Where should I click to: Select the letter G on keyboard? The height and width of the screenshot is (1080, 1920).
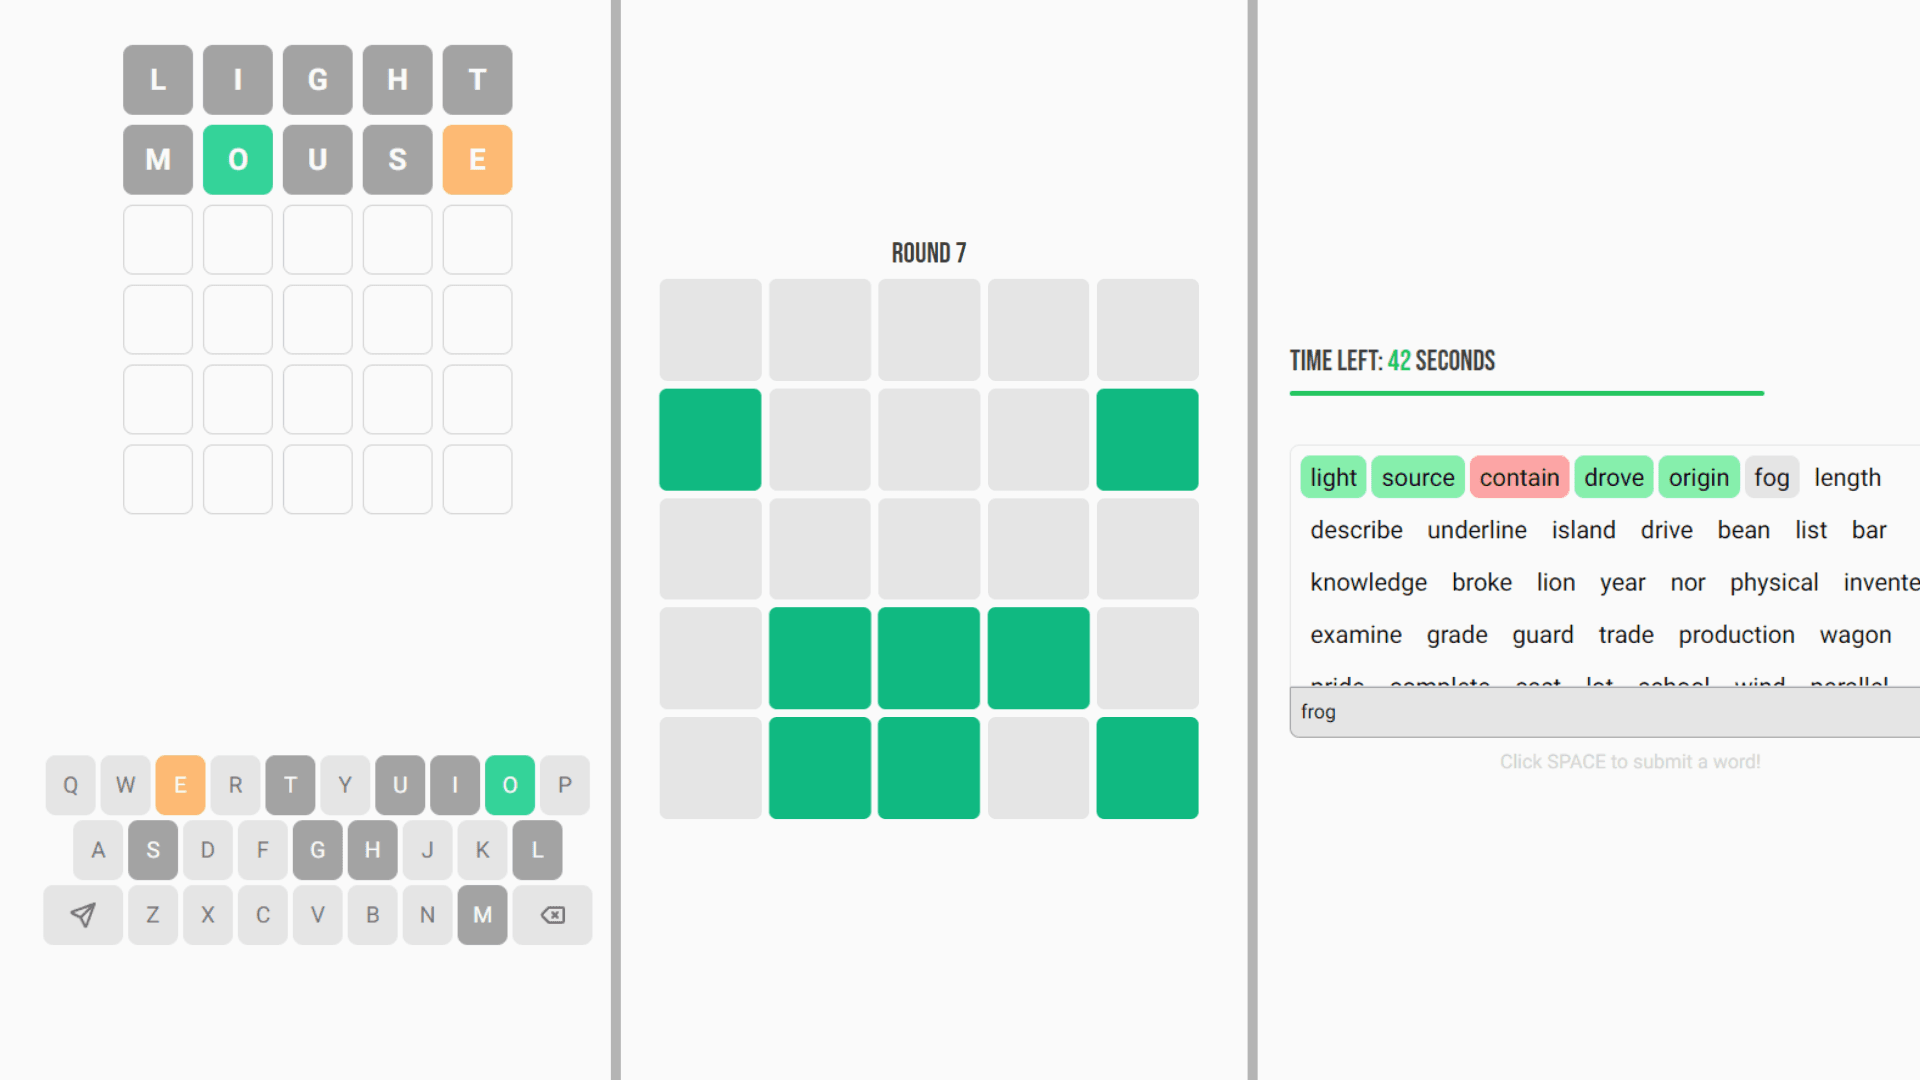coord(316,849)
